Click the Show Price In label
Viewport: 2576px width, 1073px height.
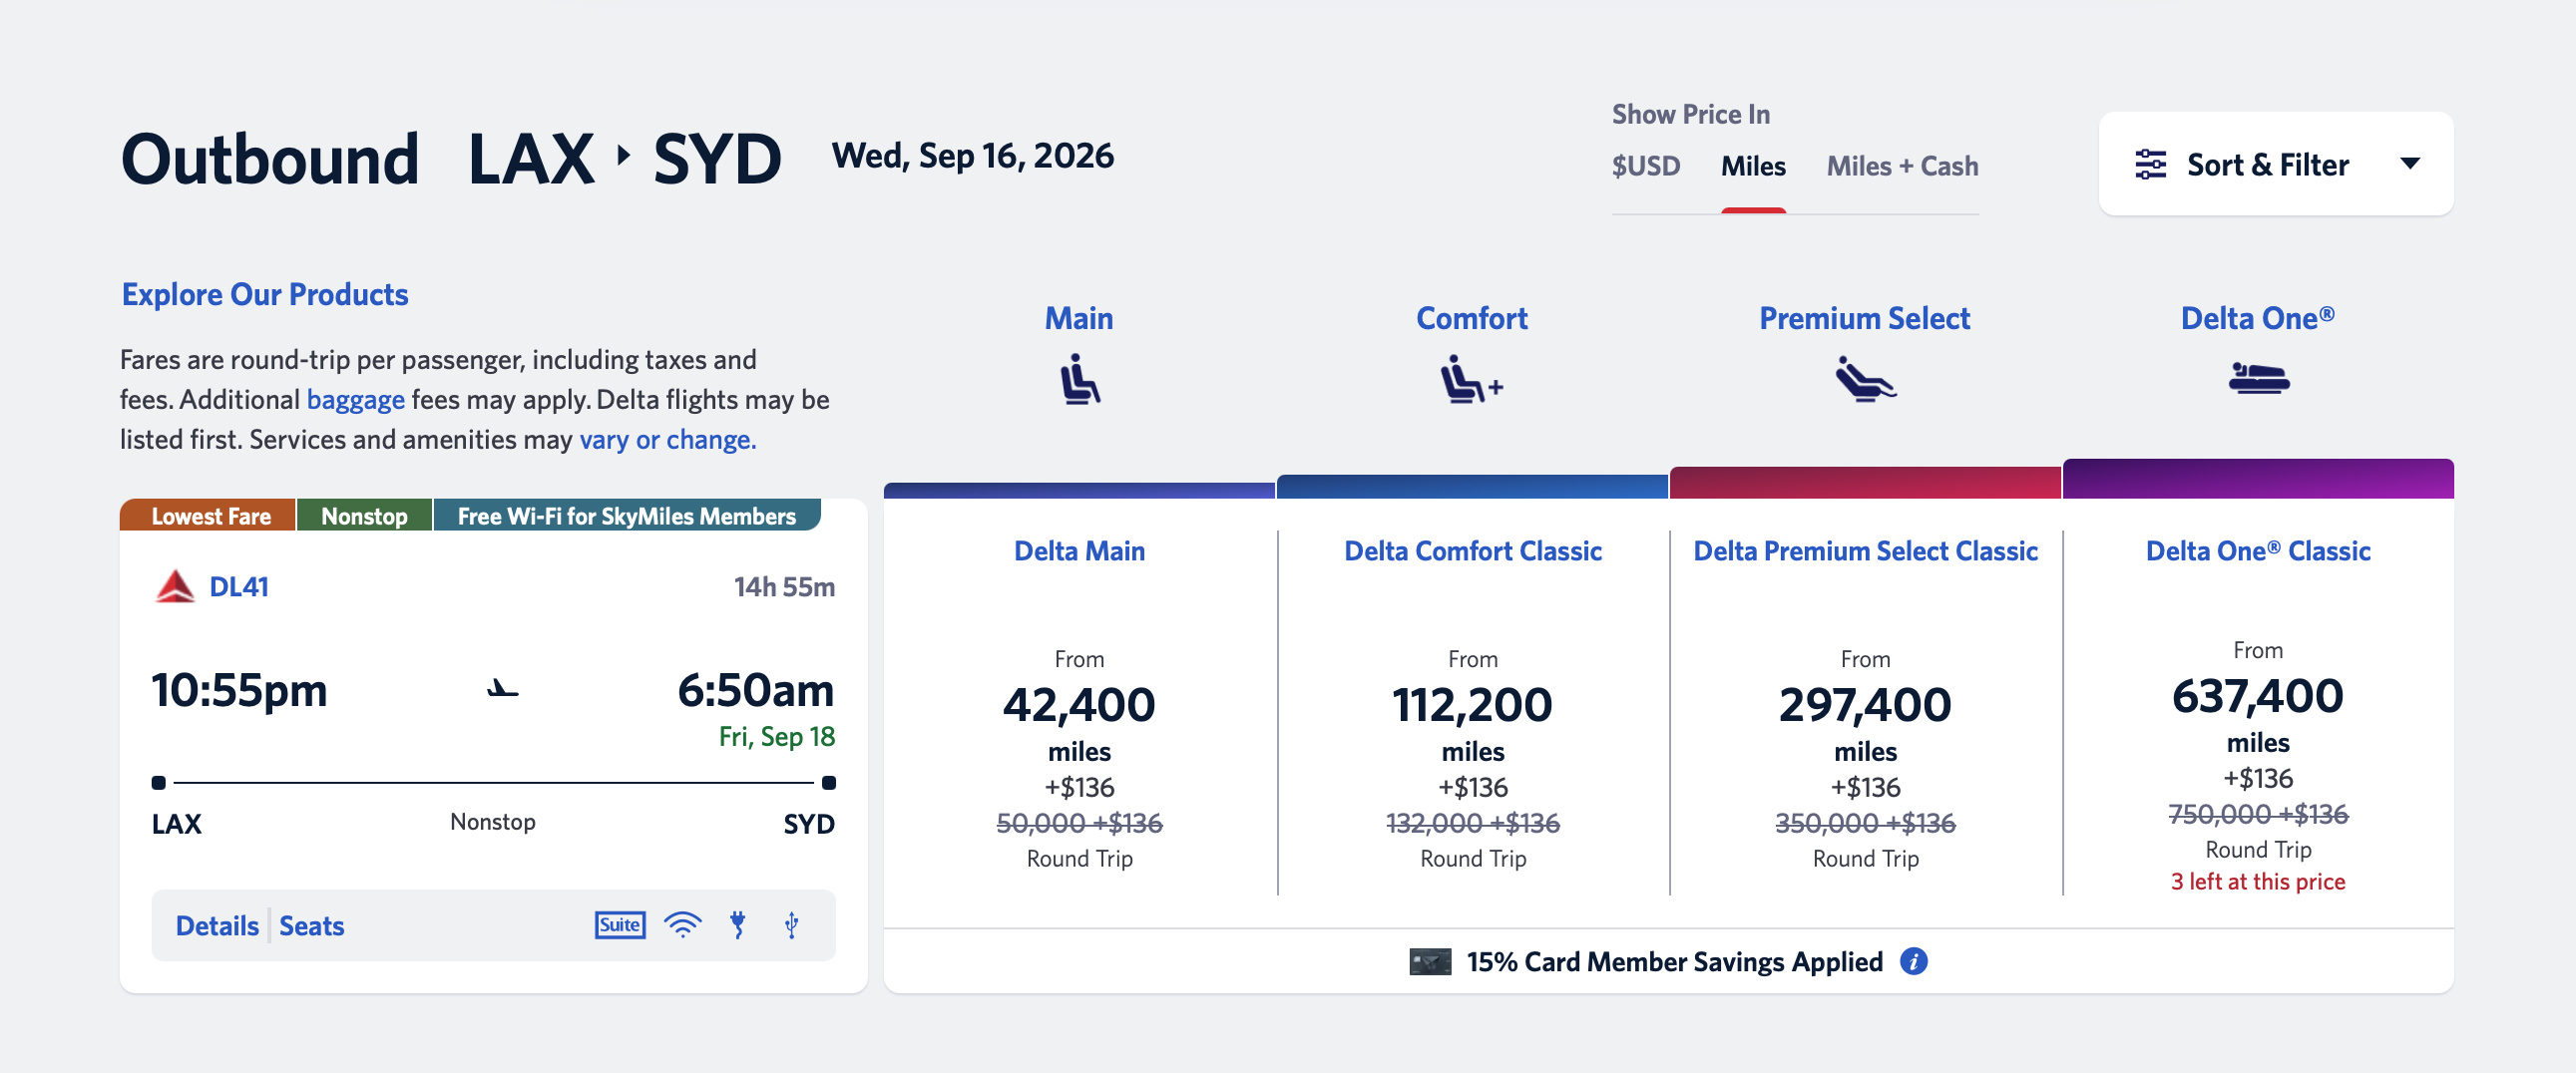tap(1691, 114)
